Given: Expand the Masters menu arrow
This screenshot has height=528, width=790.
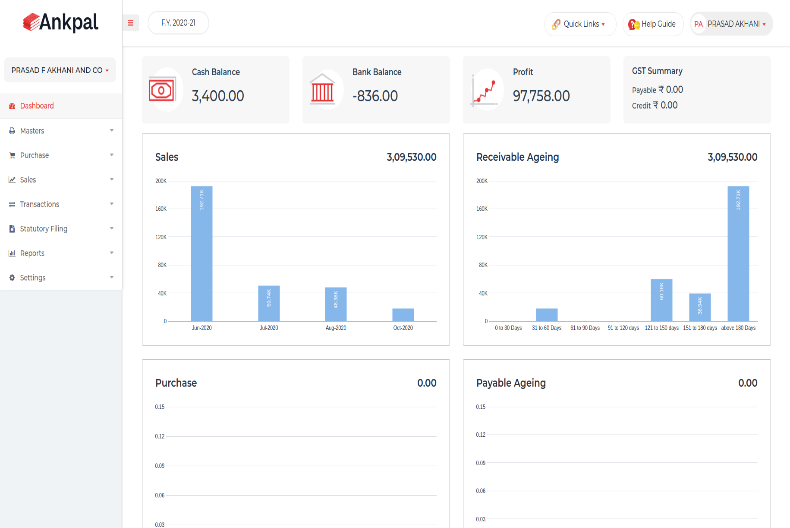Looking at the screenshot, I should (x=111, y=131).
